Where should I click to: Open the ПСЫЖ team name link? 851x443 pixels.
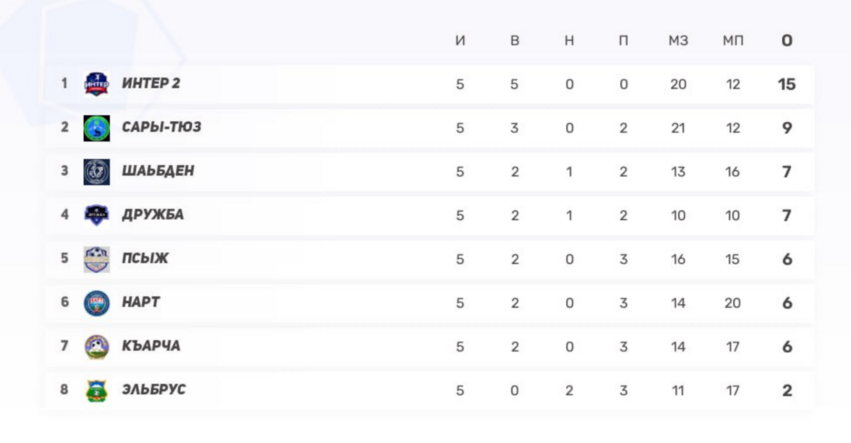[145, 258]
